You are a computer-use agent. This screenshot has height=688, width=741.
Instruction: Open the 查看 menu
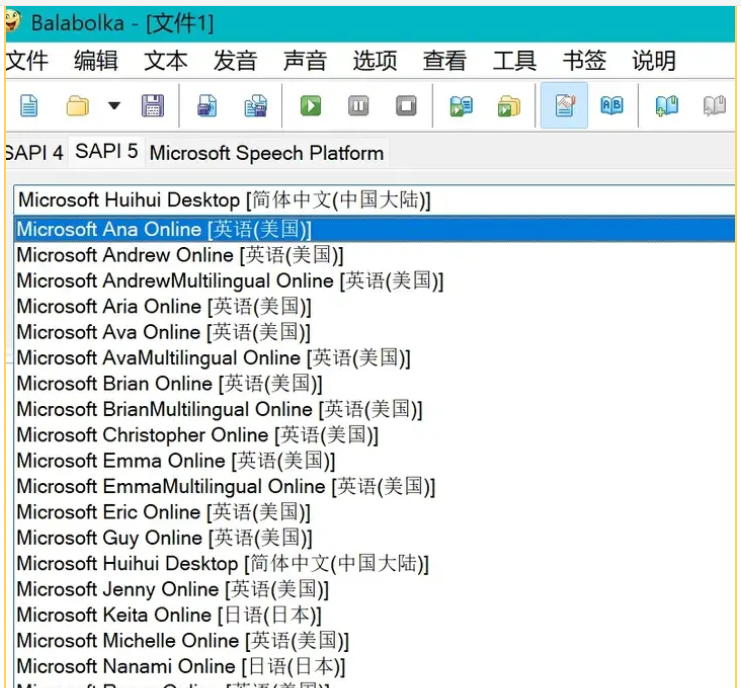(445, 60)
